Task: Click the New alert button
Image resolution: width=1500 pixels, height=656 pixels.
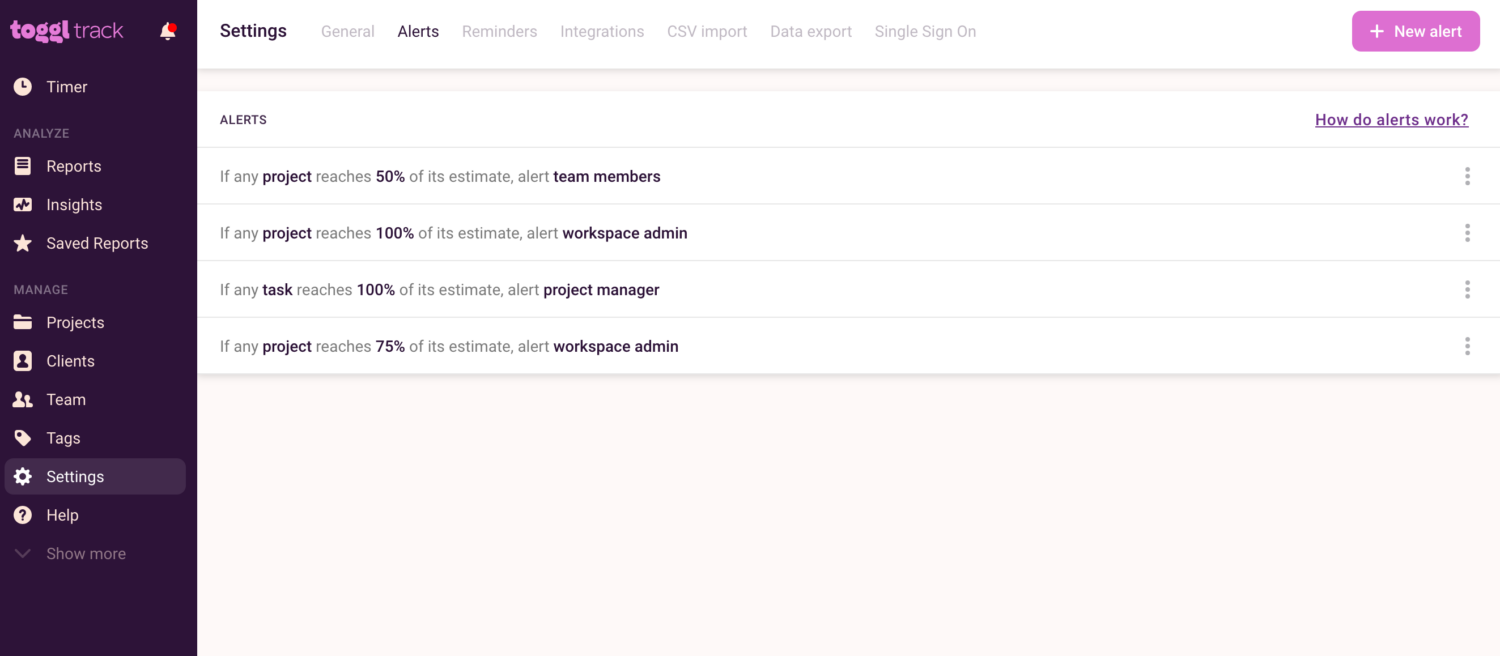Action: pyautogui.click(x=1415, y=31)
